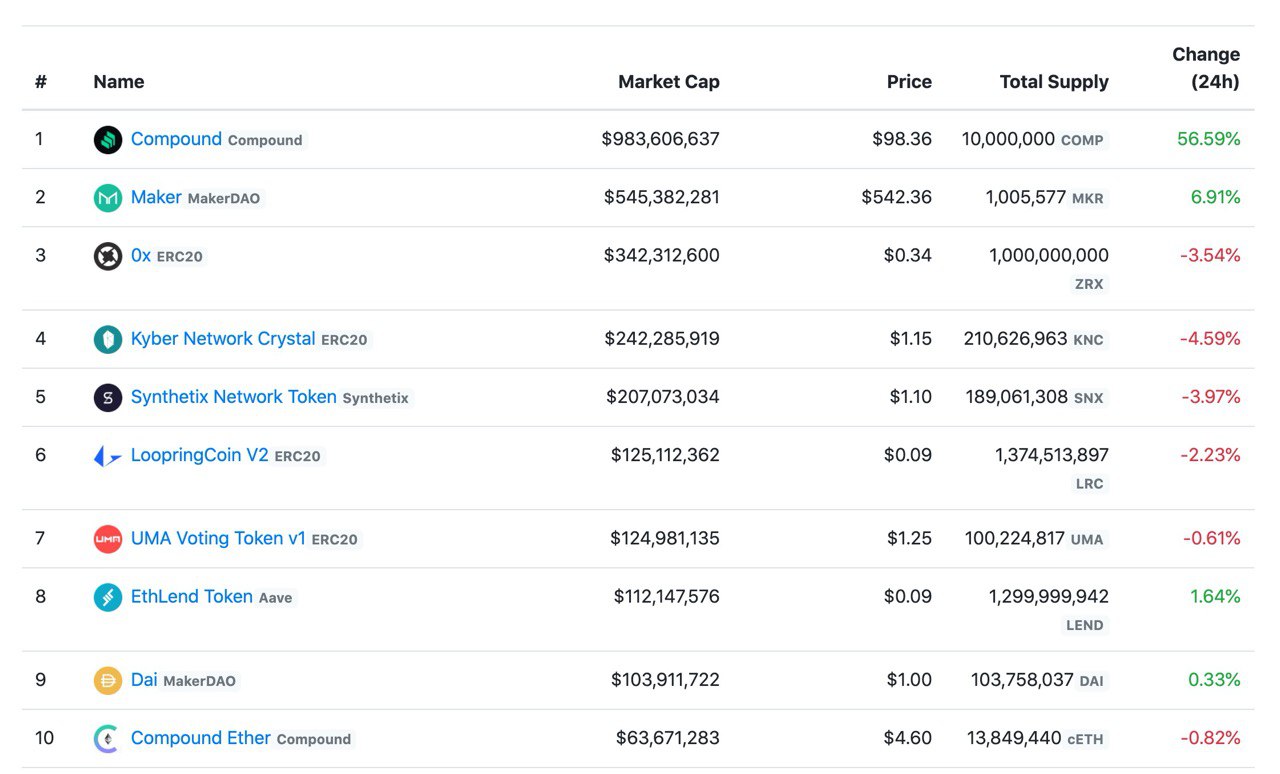1280x774 pixels.
Task: Click the $4.60 price value
Action: [908, 737]
